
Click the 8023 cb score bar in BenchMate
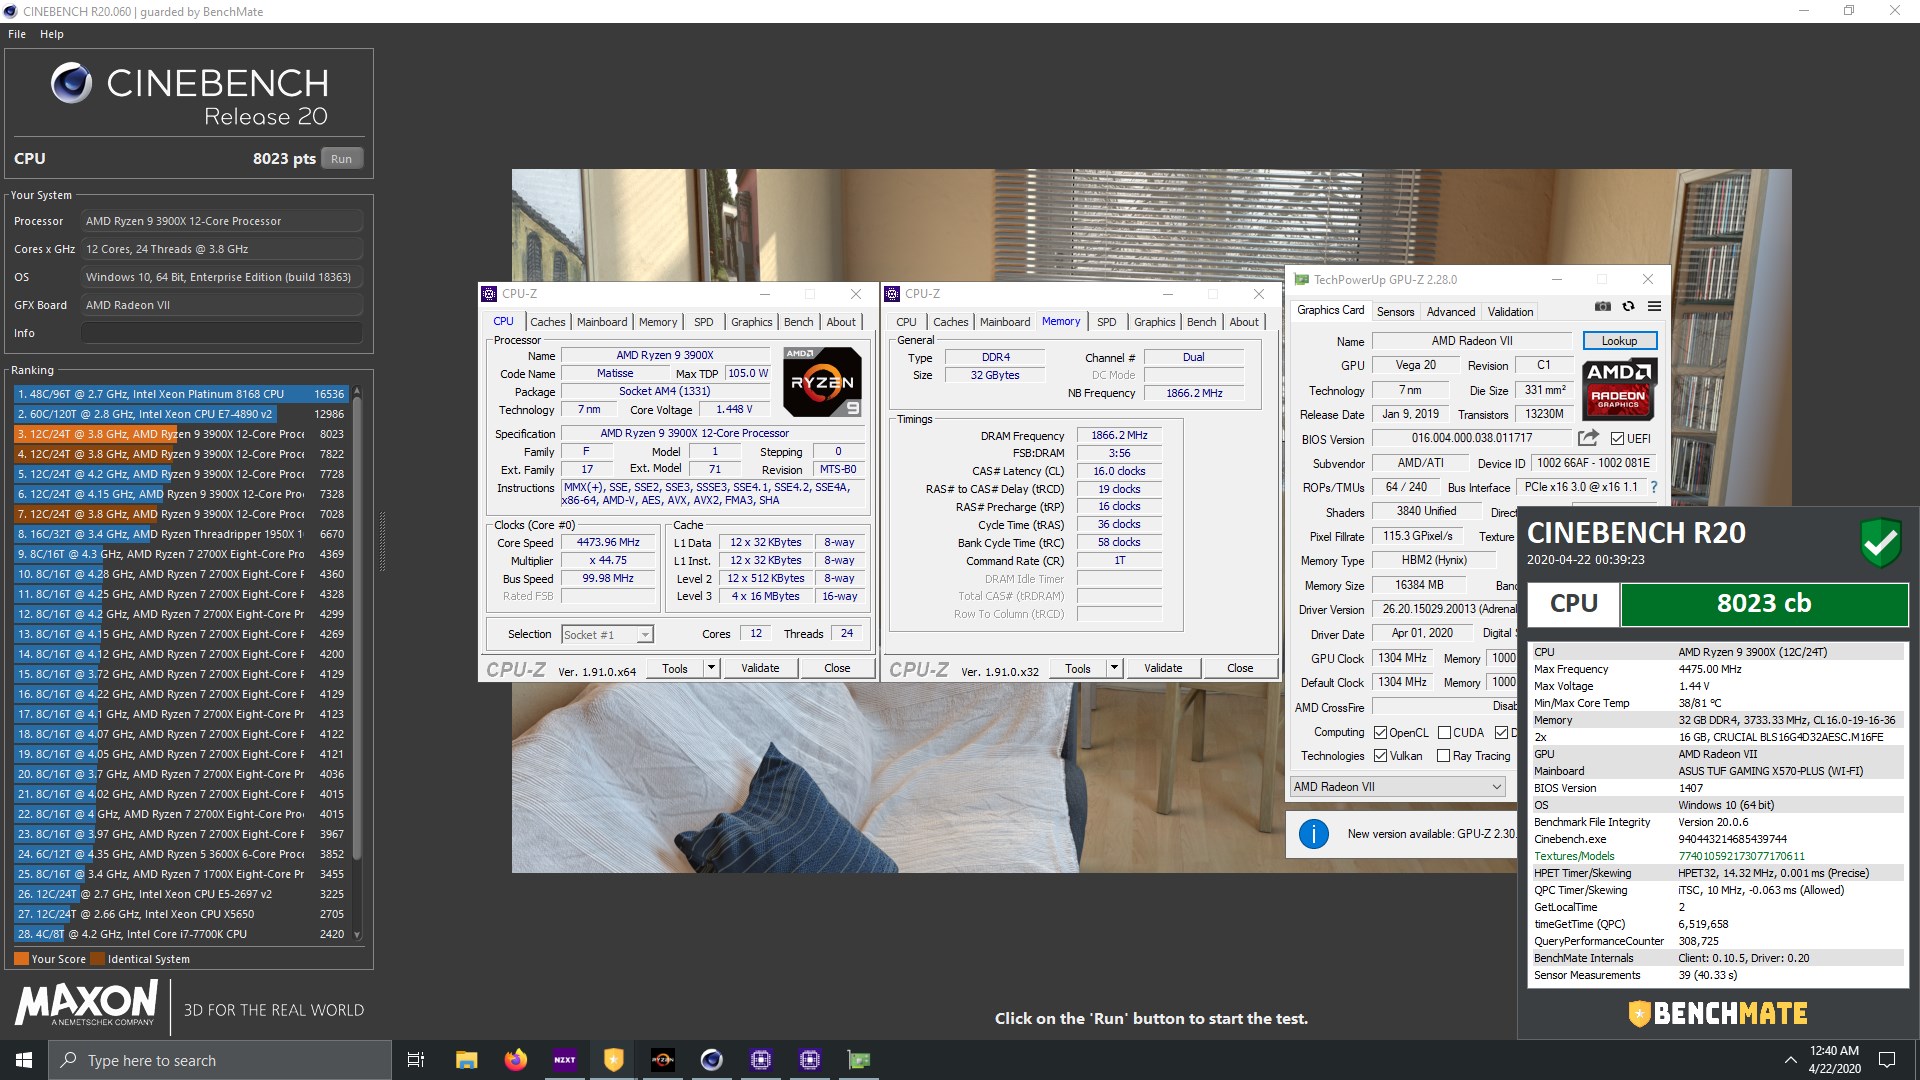point(1764,604)
